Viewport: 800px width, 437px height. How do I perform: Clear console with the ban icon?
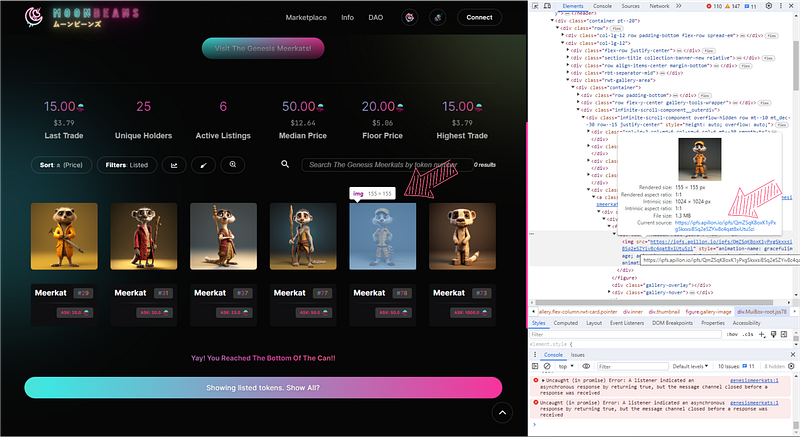coord(547,366)
